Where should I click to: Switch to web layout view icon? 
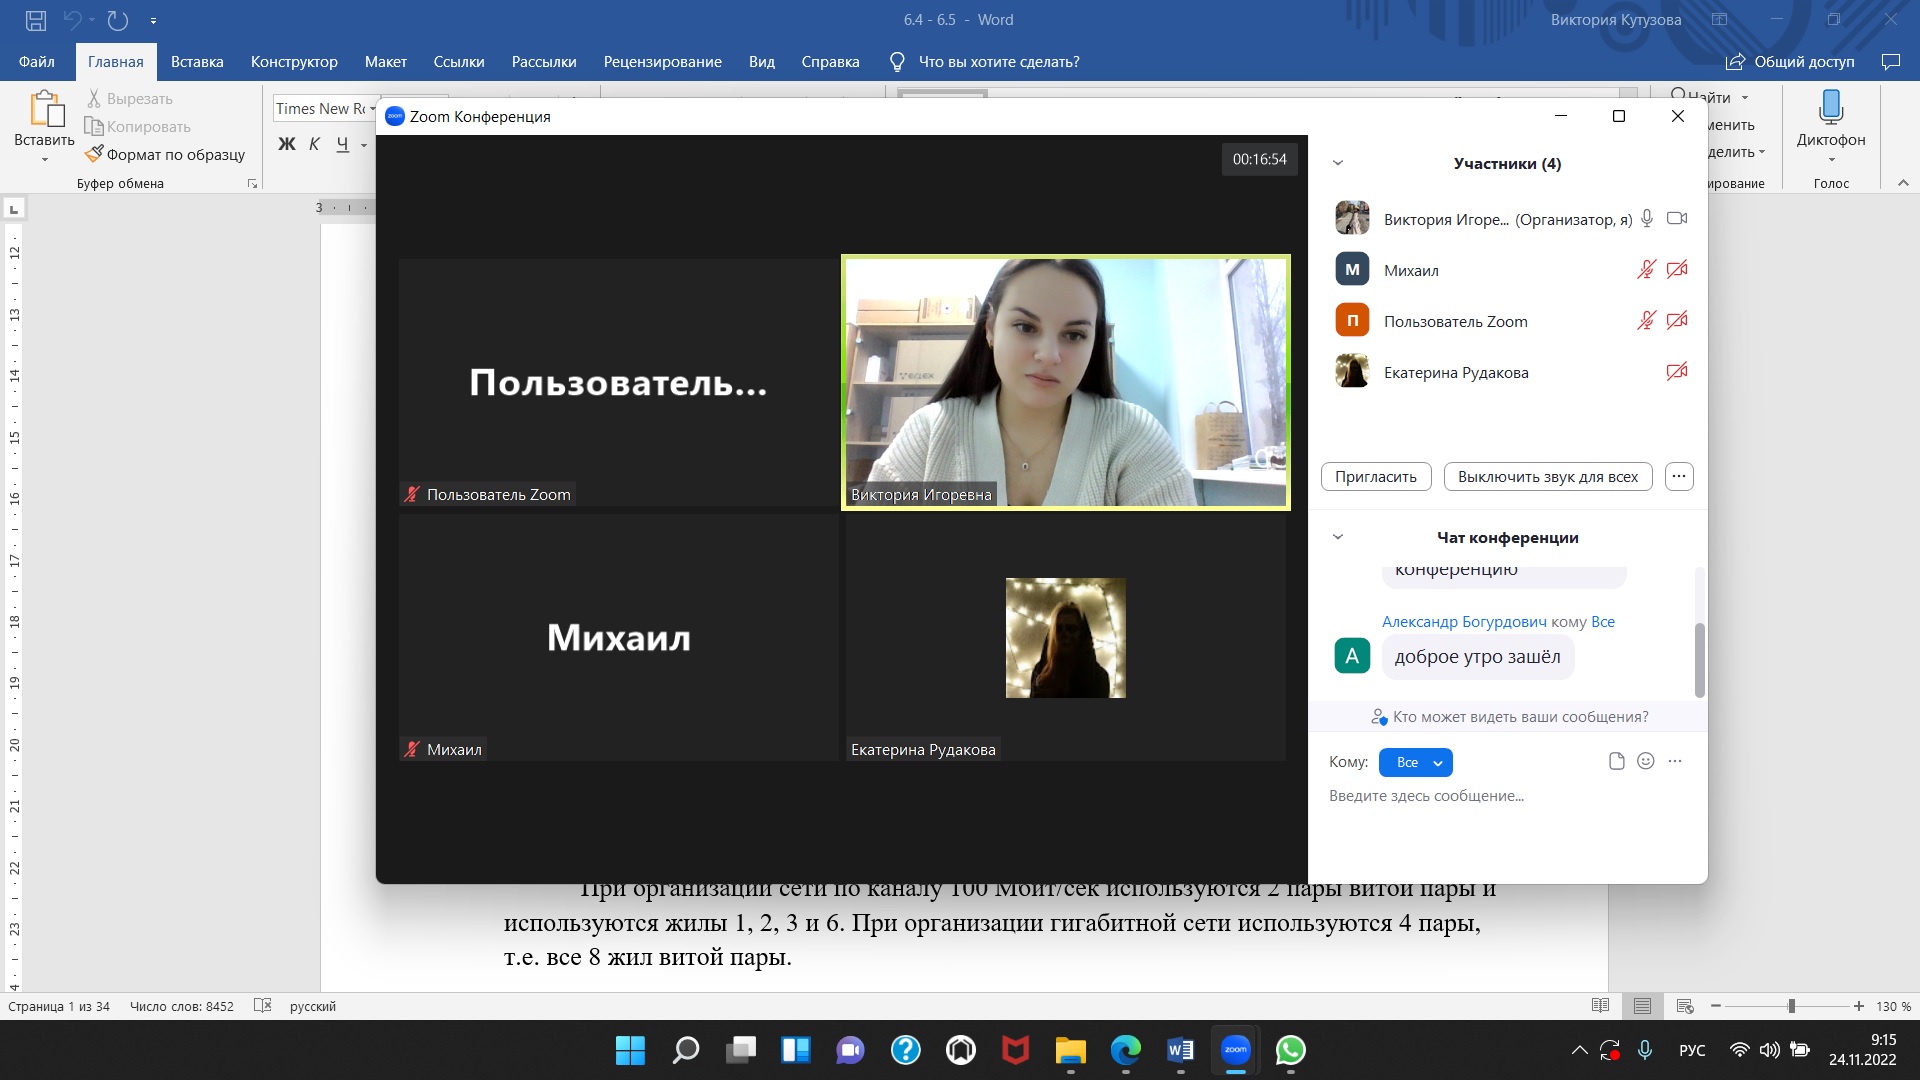[x=1685, y=1006]
